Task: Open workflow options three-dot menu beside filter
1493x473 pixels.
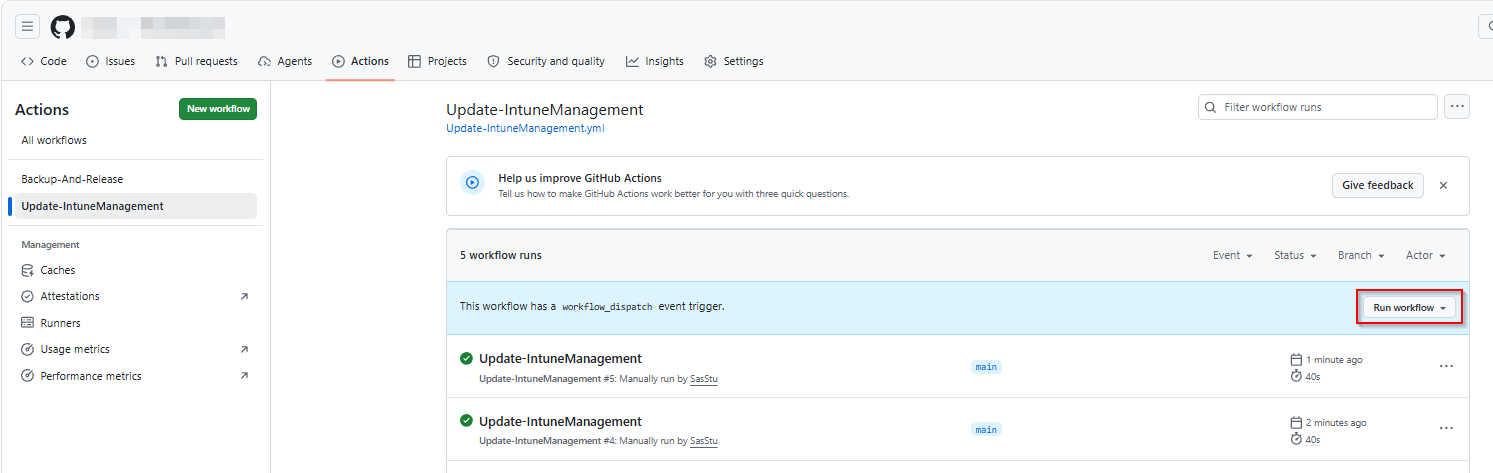Action: (1457, 107)
